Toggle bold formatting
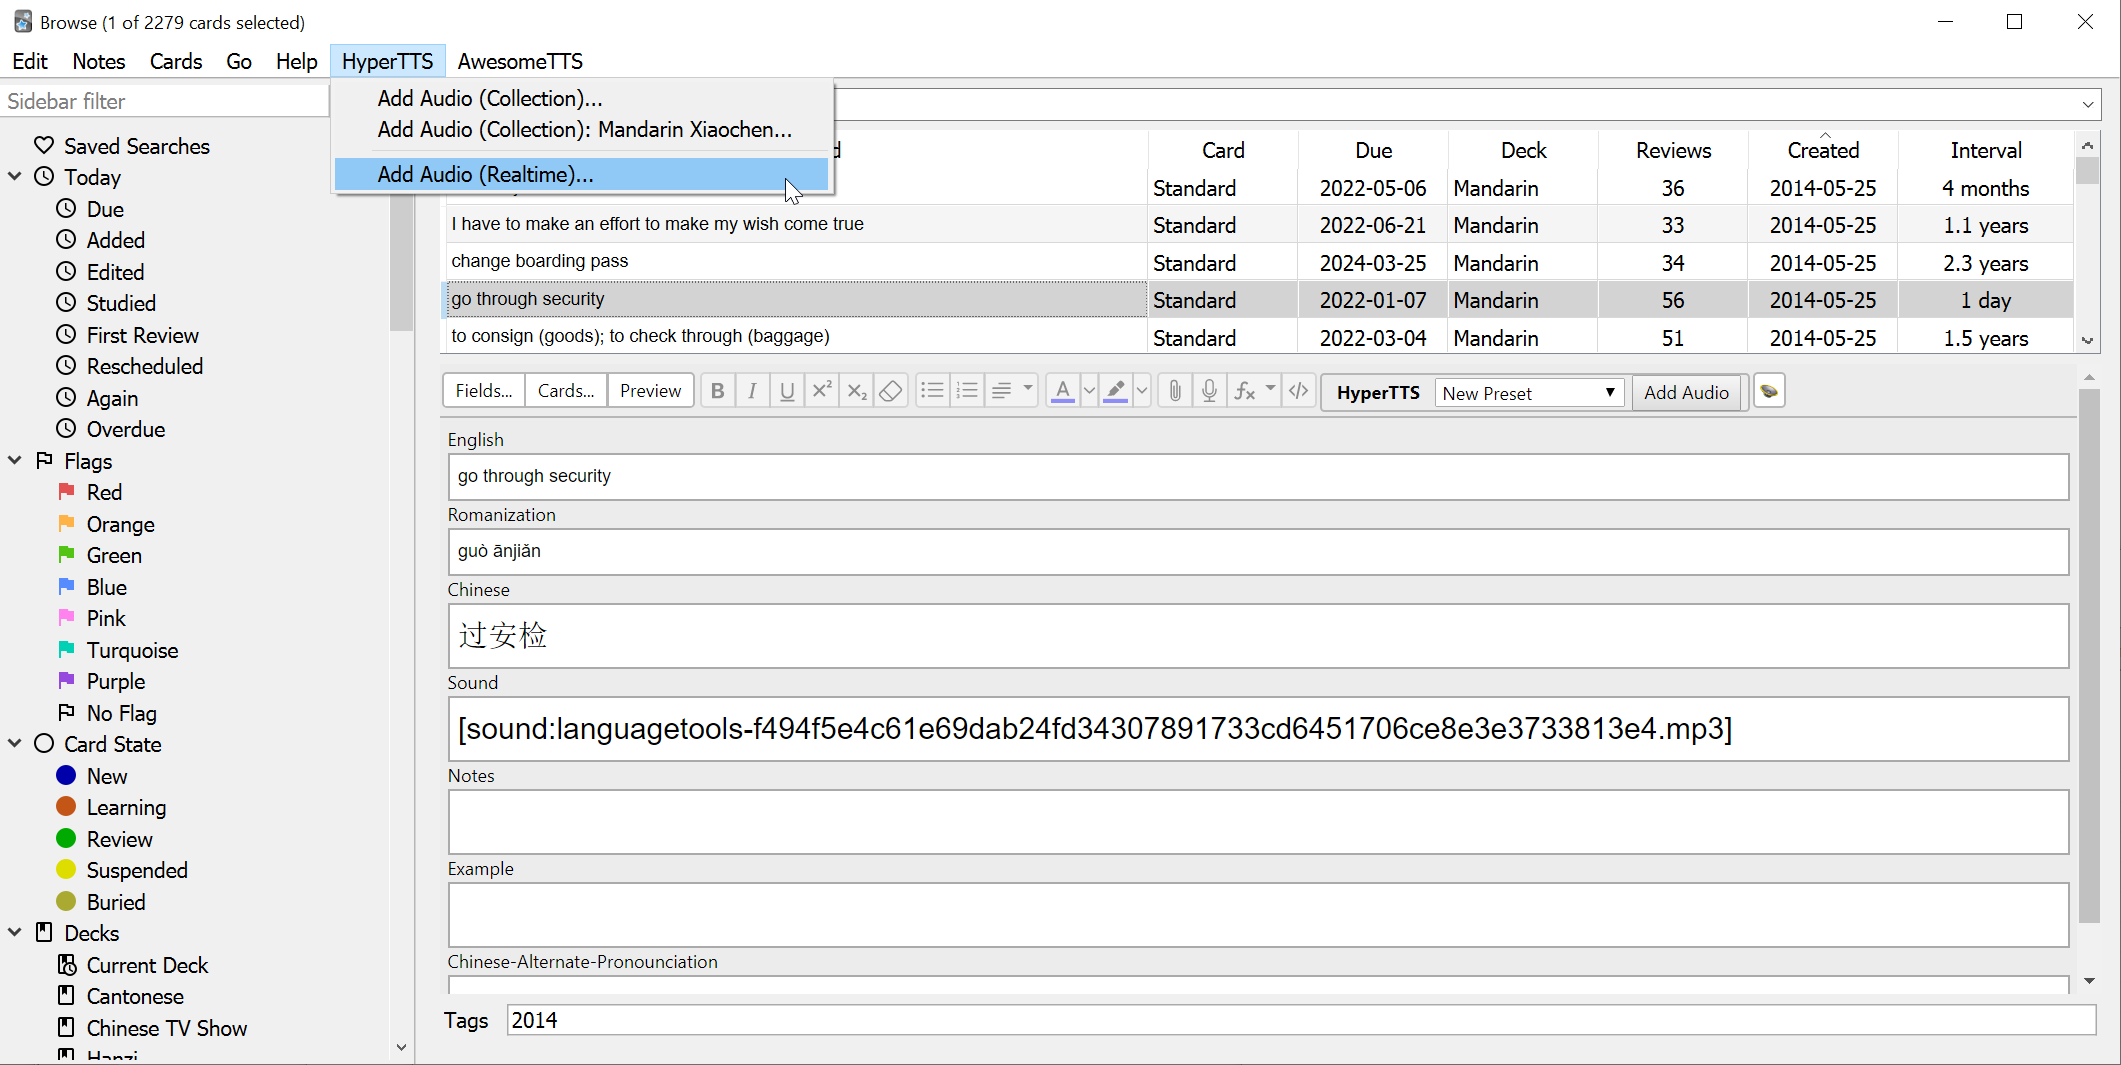The height and width of the screenshot is (1065, 2121). pyautogui.click(x=717, y=391)
